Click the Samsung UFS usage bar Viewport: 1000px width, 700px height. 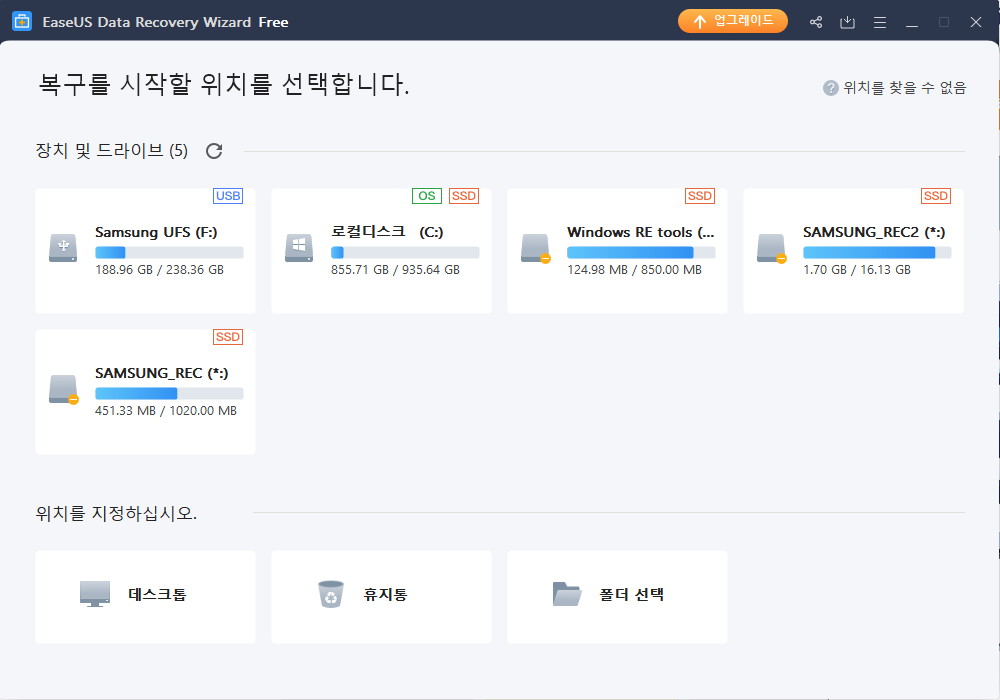tap(169, 252)
